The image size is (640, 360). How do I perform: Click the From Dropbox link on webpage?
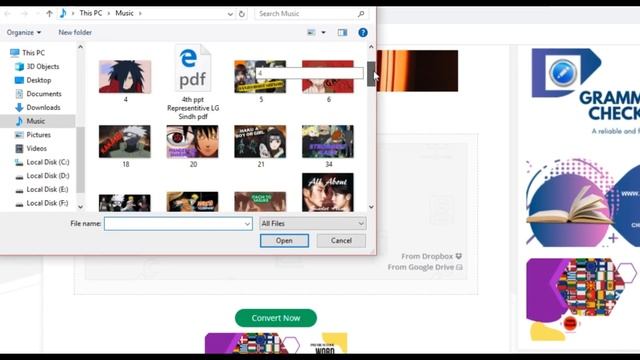pyautogui.click(x=432, y=256)
